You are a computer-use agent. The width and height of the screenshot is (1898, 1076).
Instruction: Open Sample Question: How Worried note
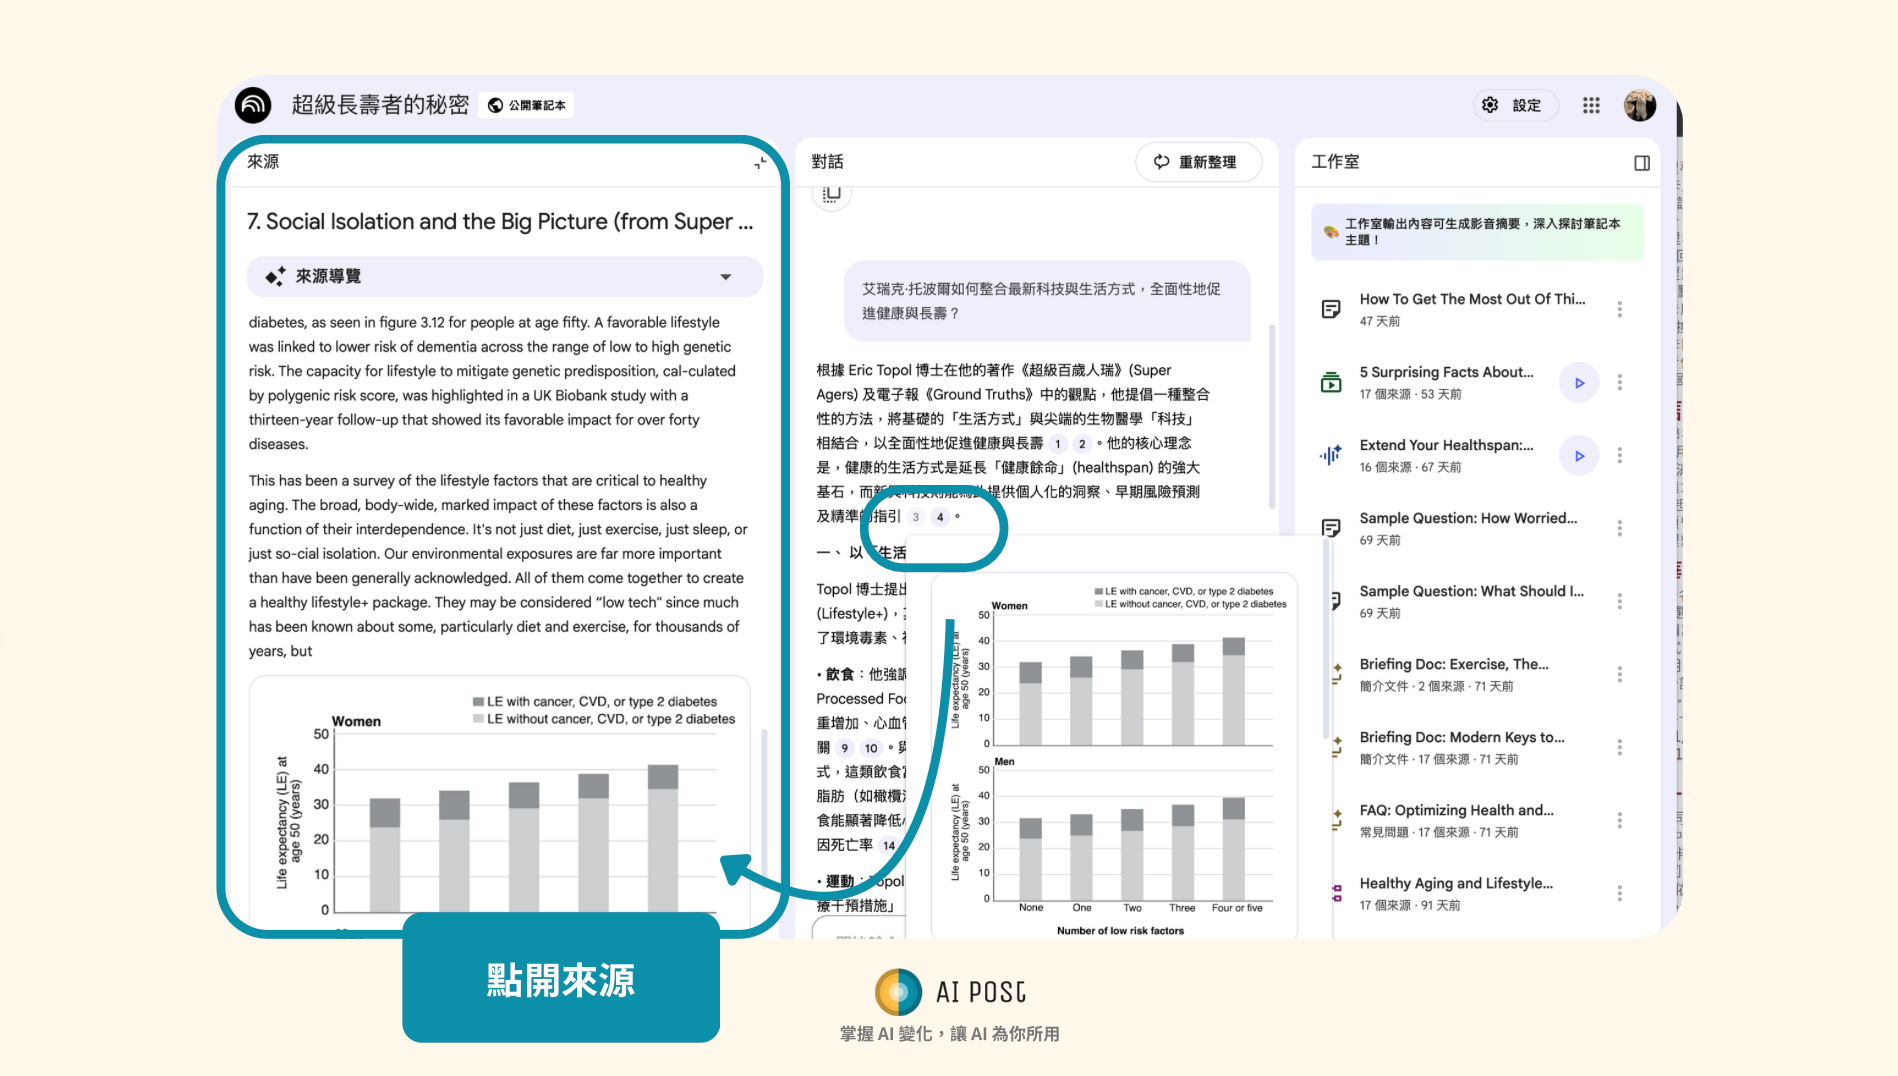(1467, 519)
